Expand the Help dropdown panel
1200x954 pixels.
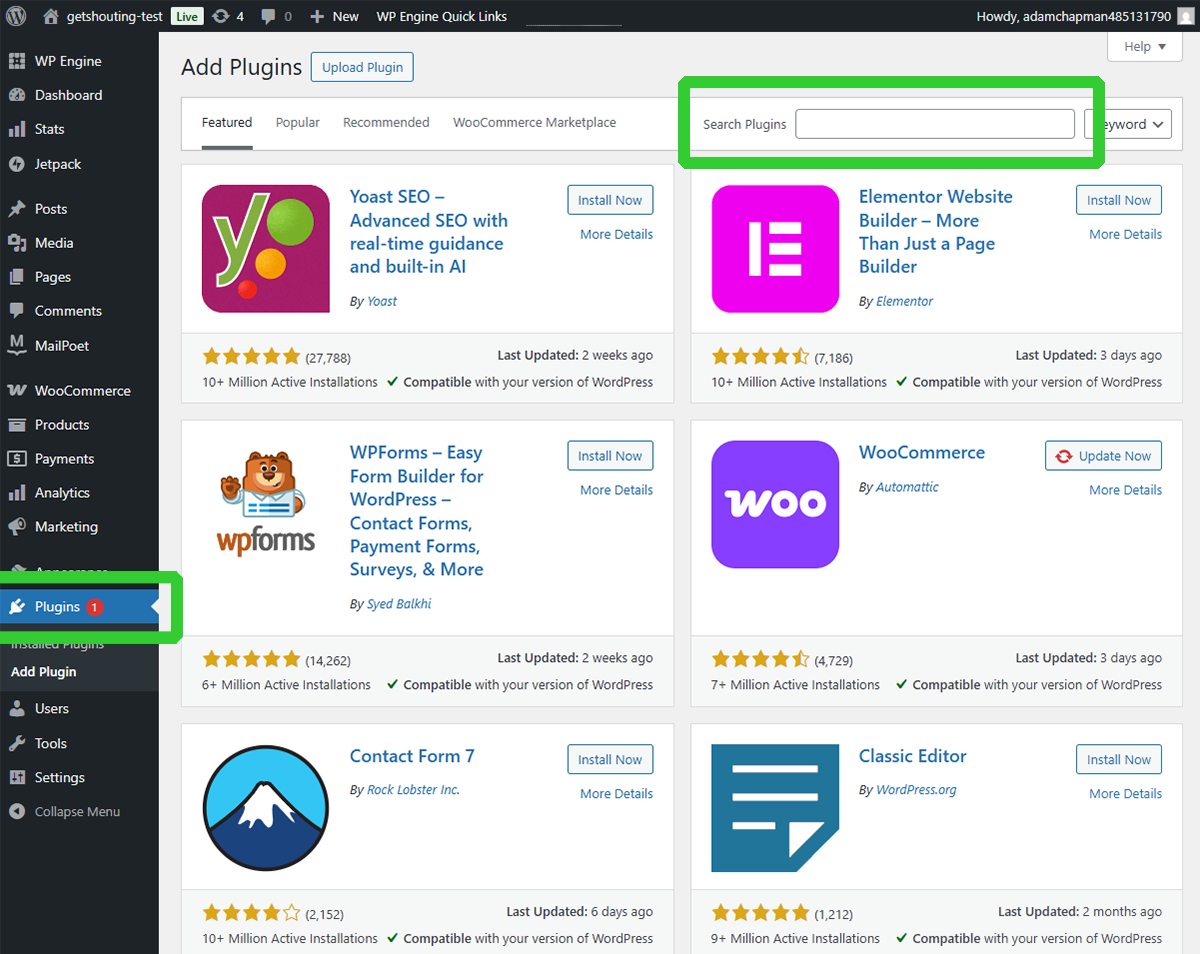pos(1143,46)
